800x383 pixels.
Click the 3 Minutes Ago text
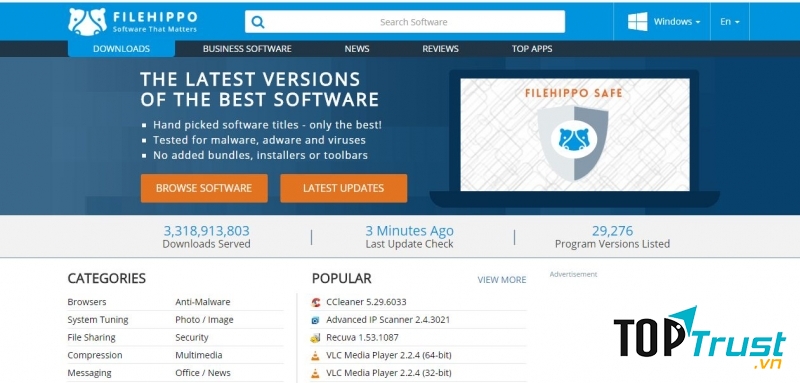click(409, 231)
